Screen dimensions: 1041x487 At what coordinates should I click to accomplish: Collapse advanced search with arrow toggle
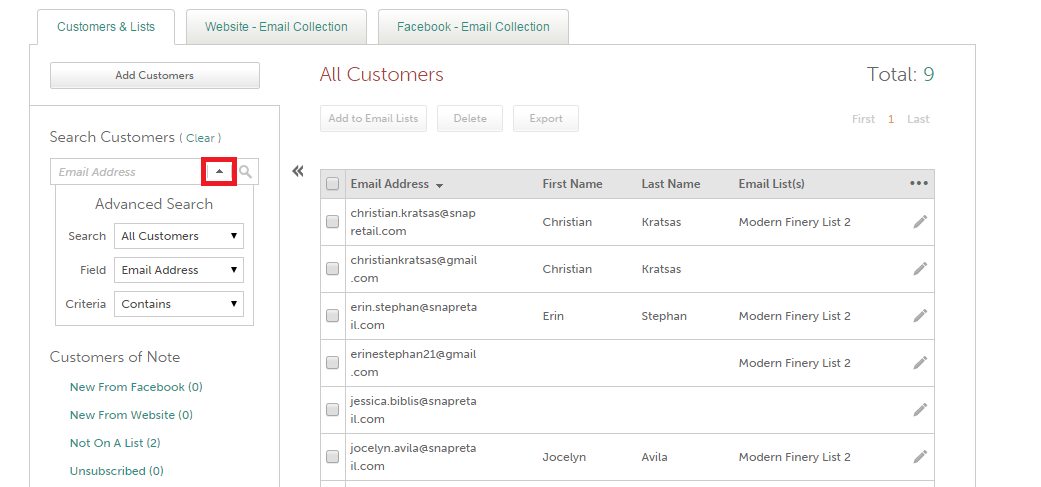tap(219, 172)
